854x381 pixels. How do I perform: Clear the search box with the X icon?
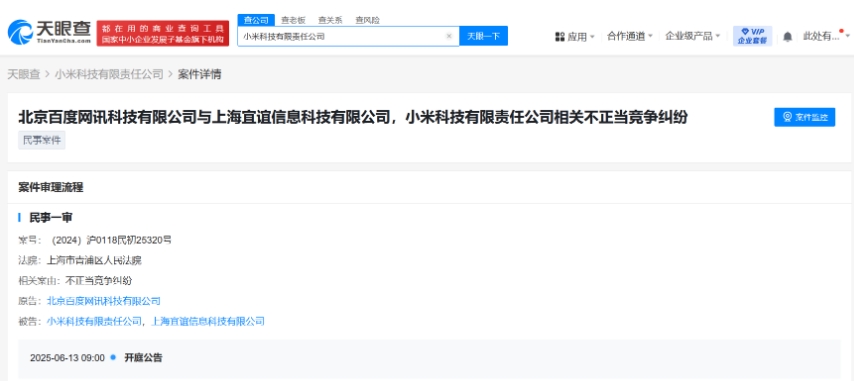click(x=449, y=36)
